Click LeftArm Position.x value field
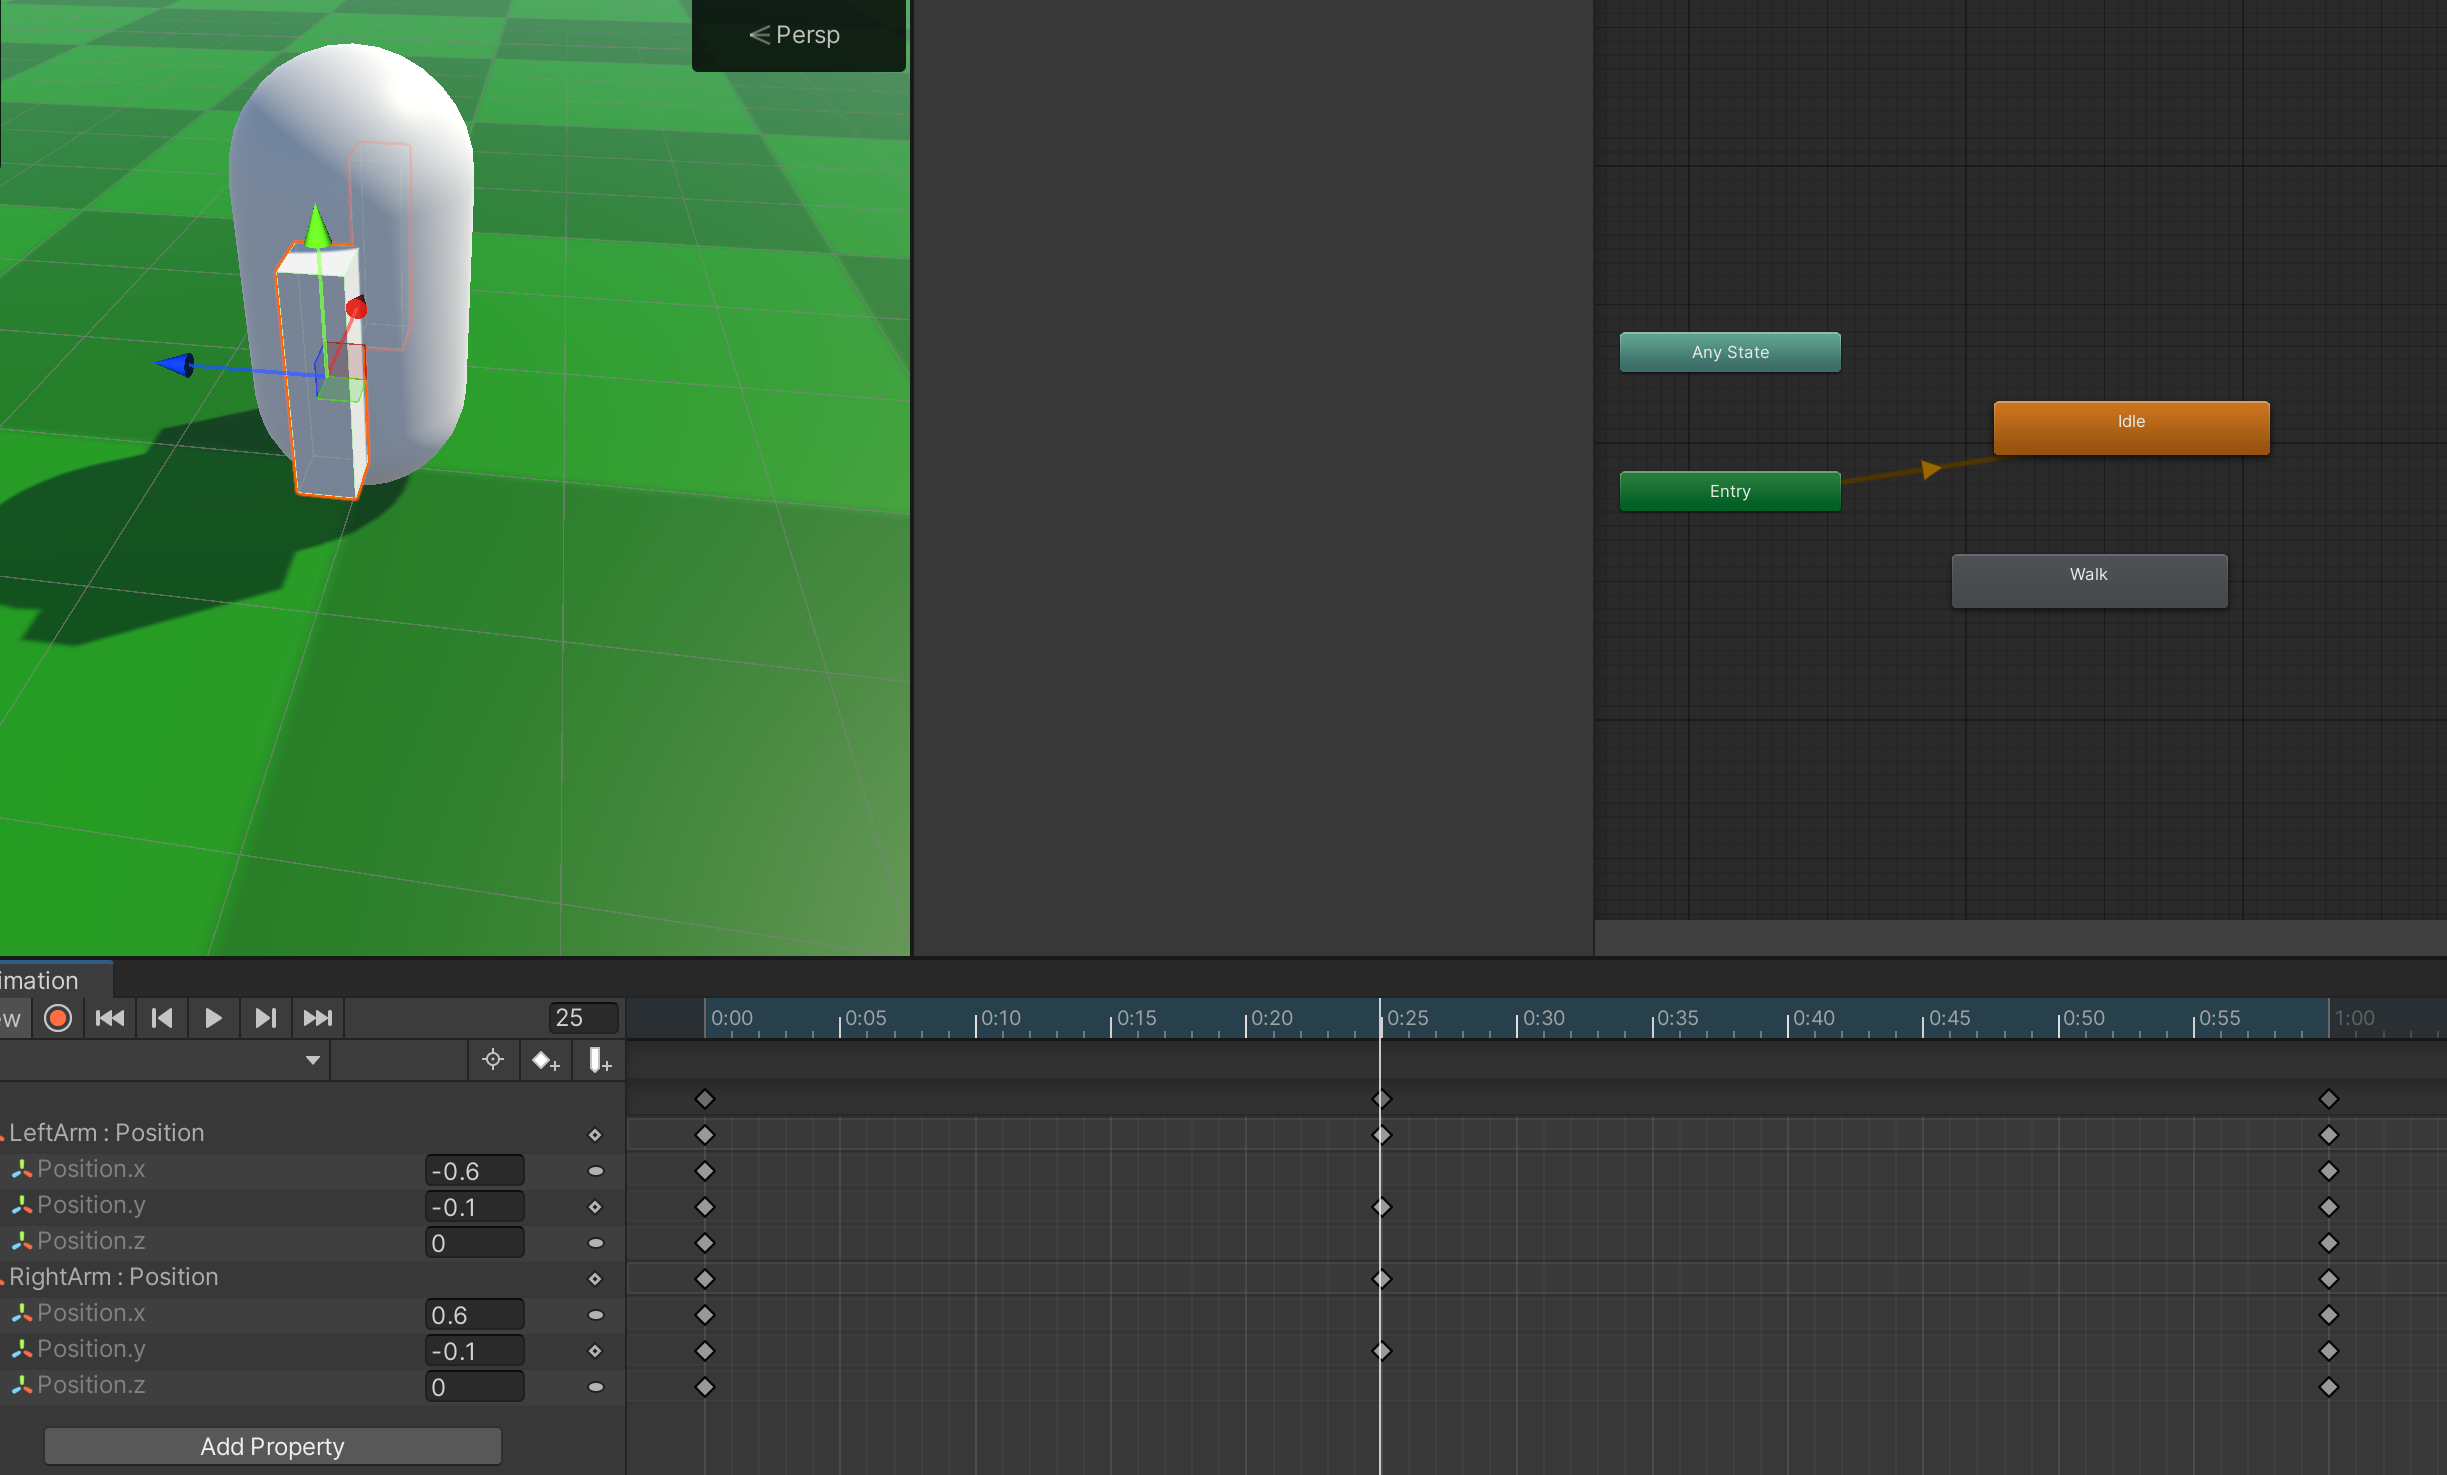The width and height of the screenshot is (2447, 1475). (474, 1170)
